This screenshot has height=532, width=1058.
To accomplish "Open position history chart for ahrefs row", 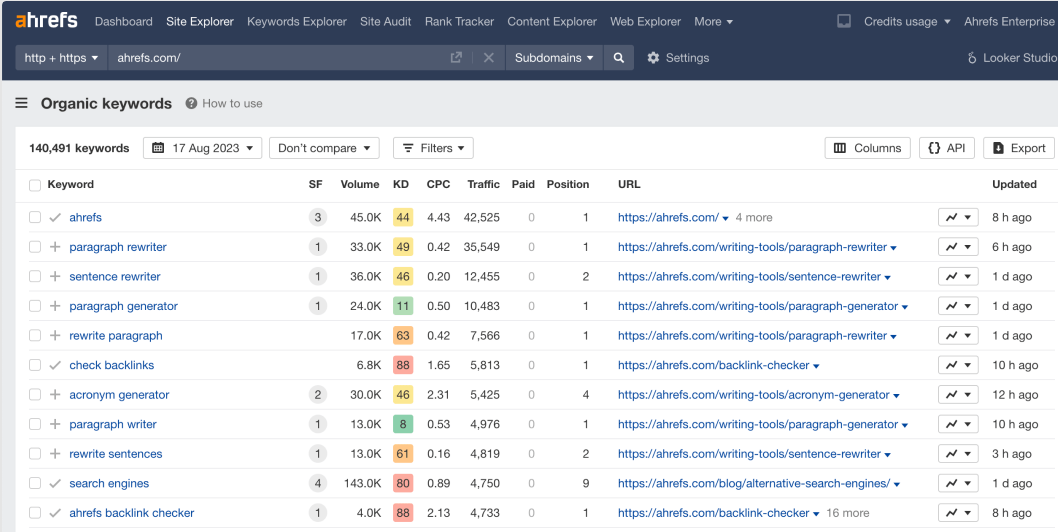I will [x=957, y=217].
